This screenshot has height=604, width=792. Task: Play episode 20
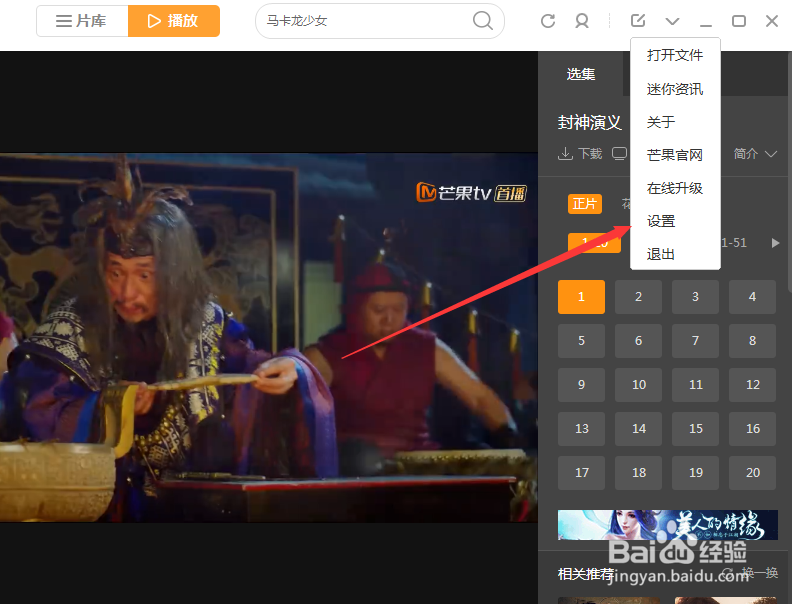click(x=753, y=473)
